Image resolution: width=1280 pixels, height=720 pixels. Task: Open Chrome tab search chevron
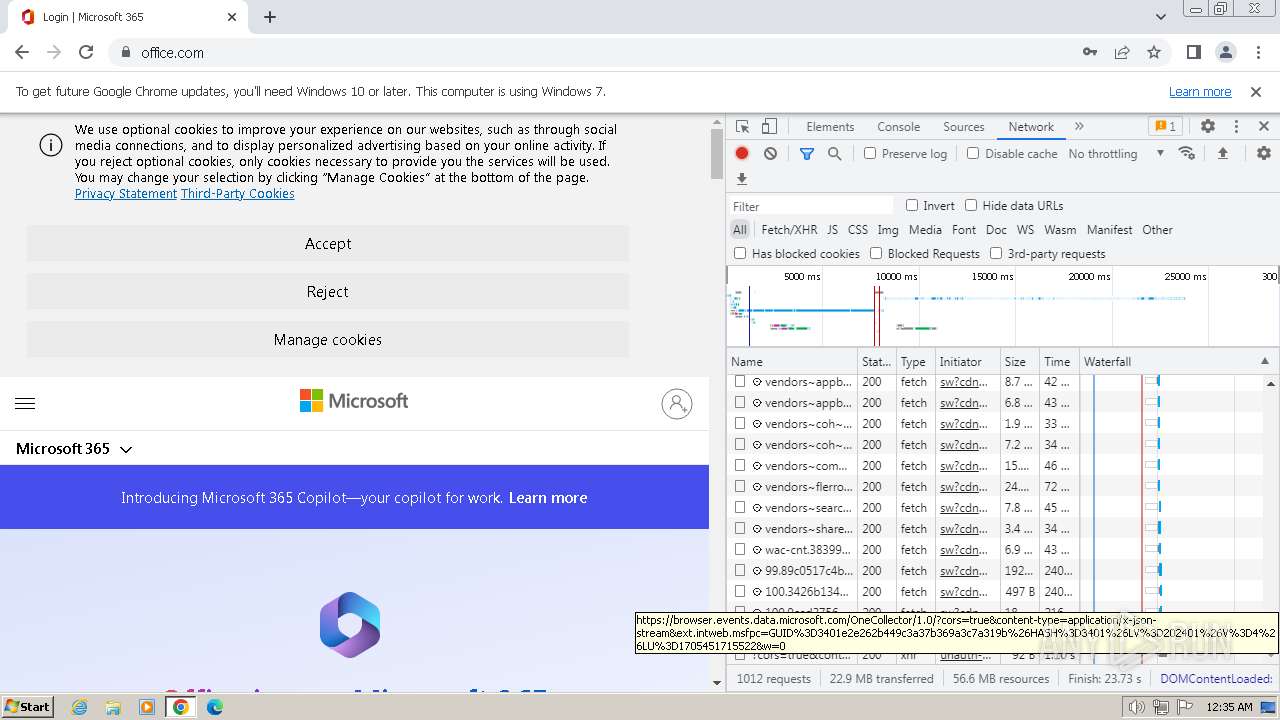pyautogui.click(x=1161, y=17)
